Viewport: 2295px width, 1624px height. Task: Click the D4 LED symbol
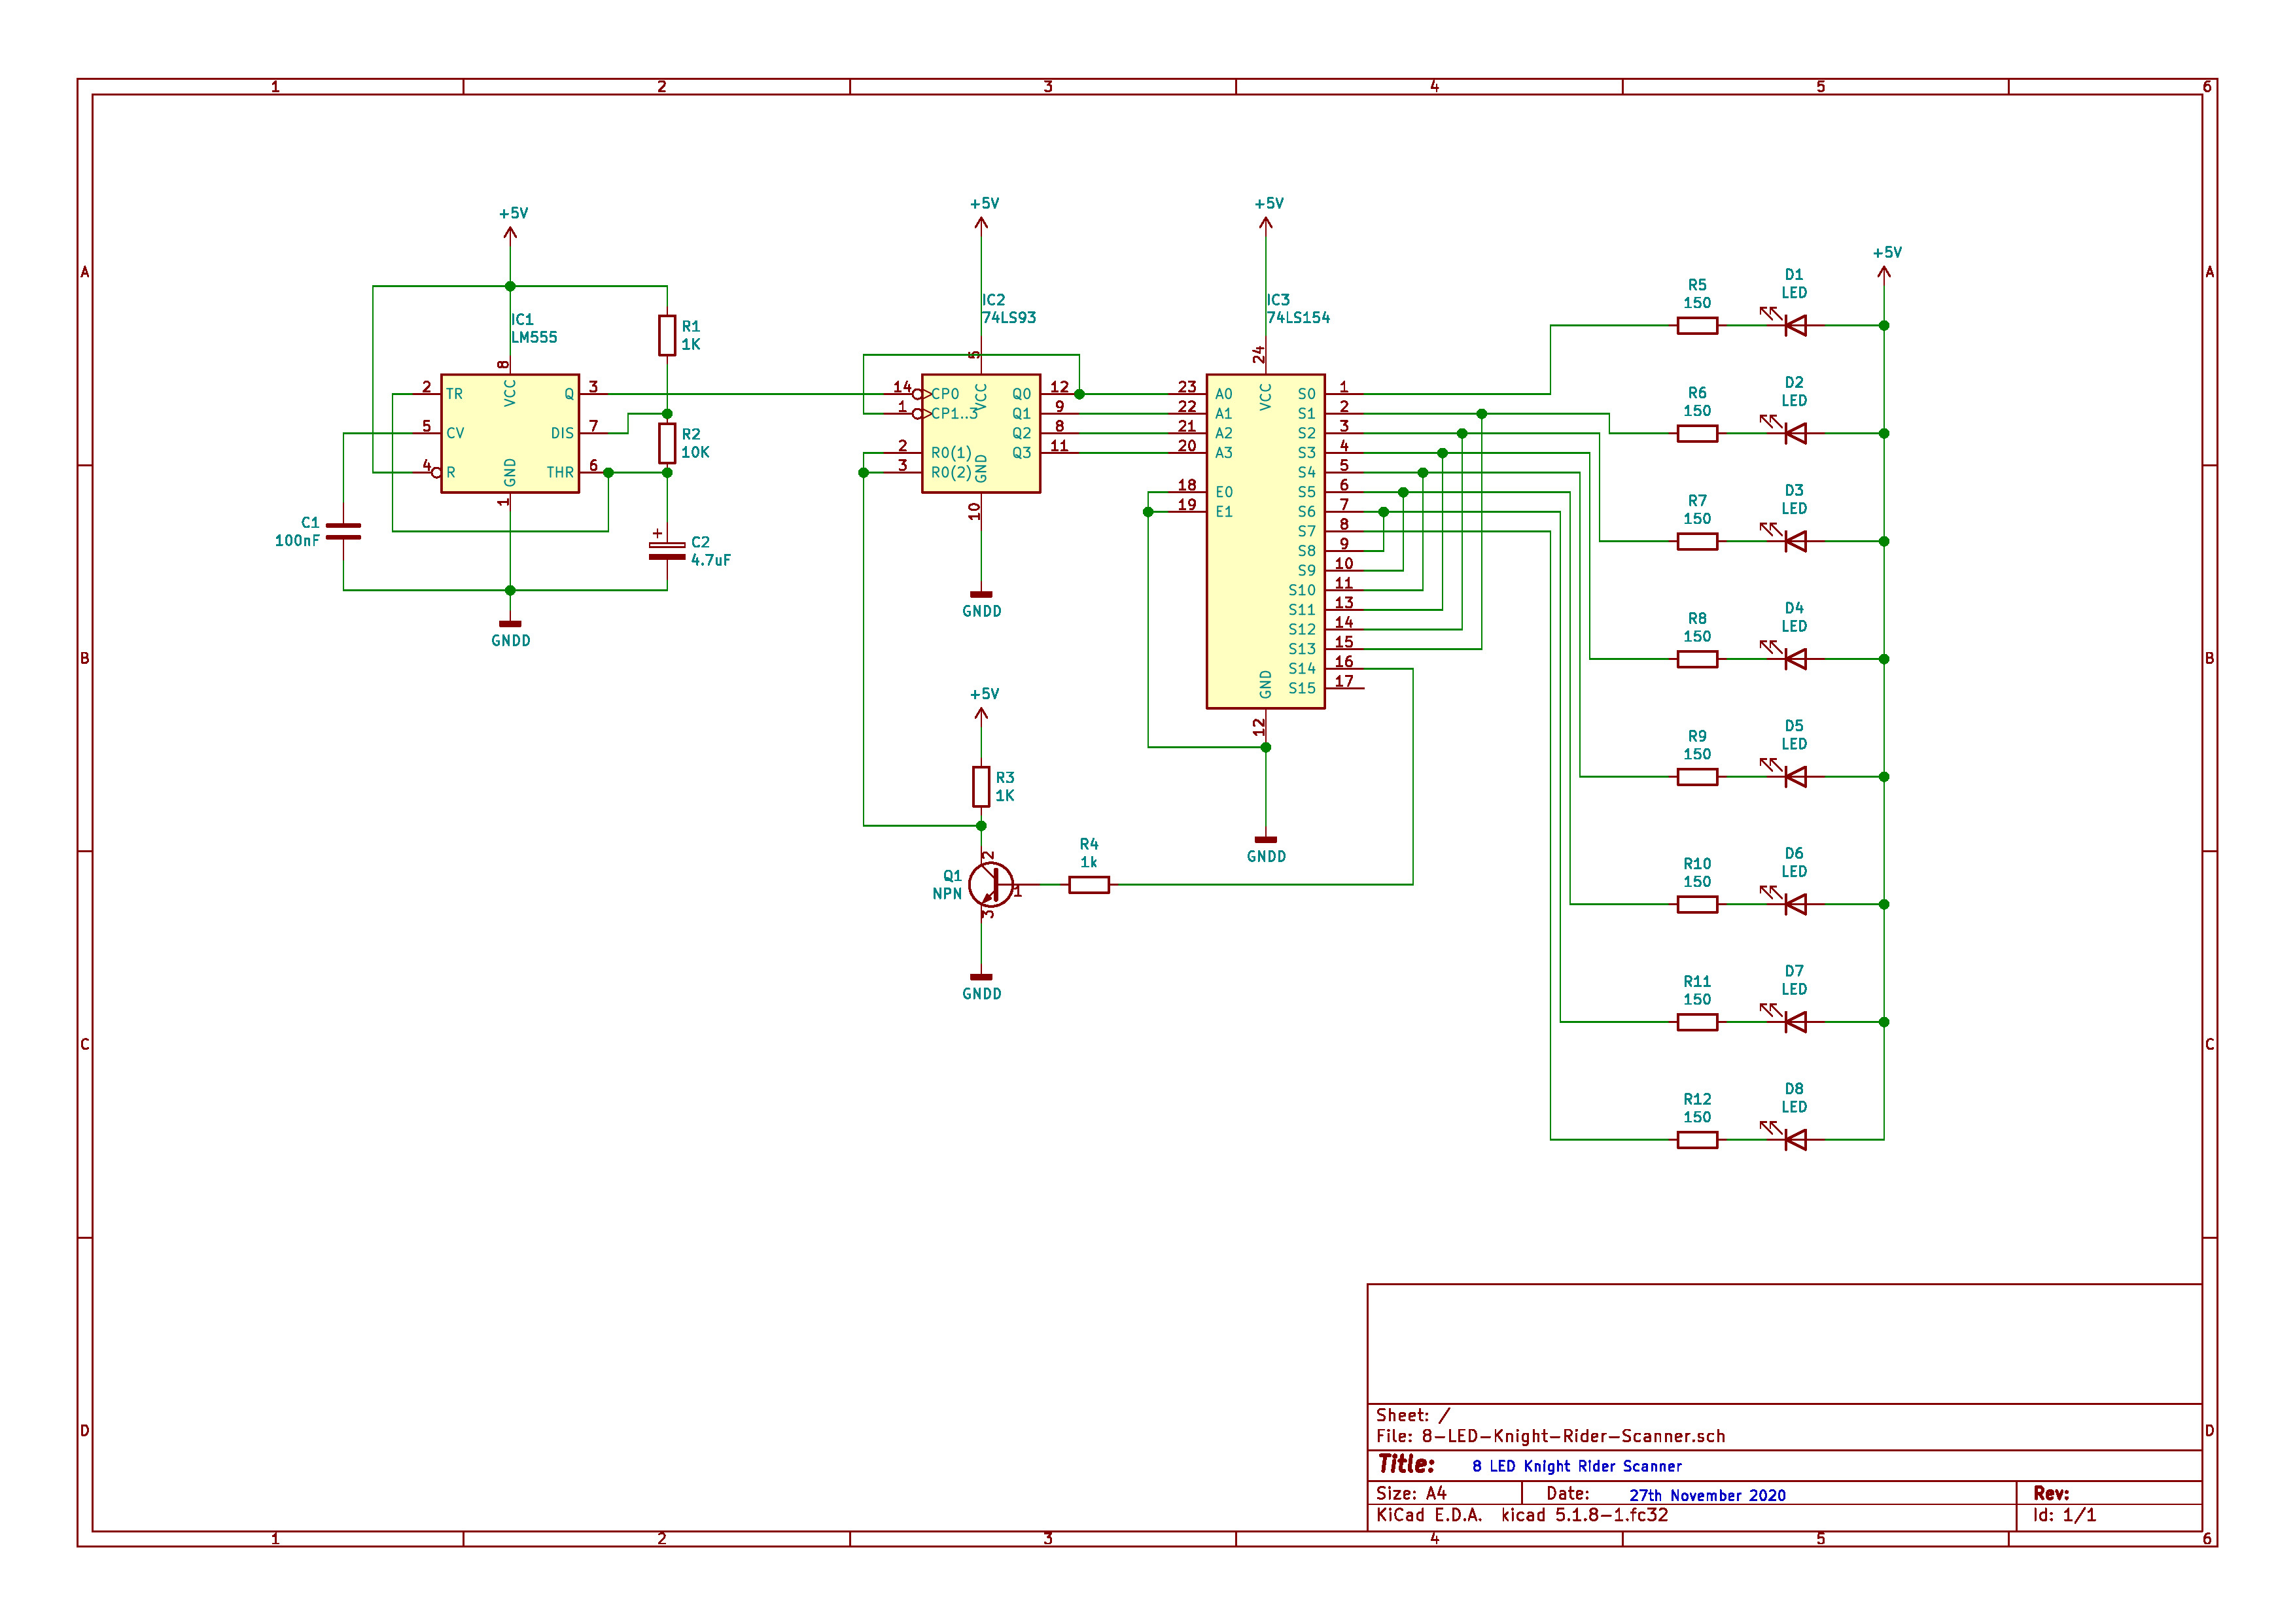click(x=1795, y=659)
